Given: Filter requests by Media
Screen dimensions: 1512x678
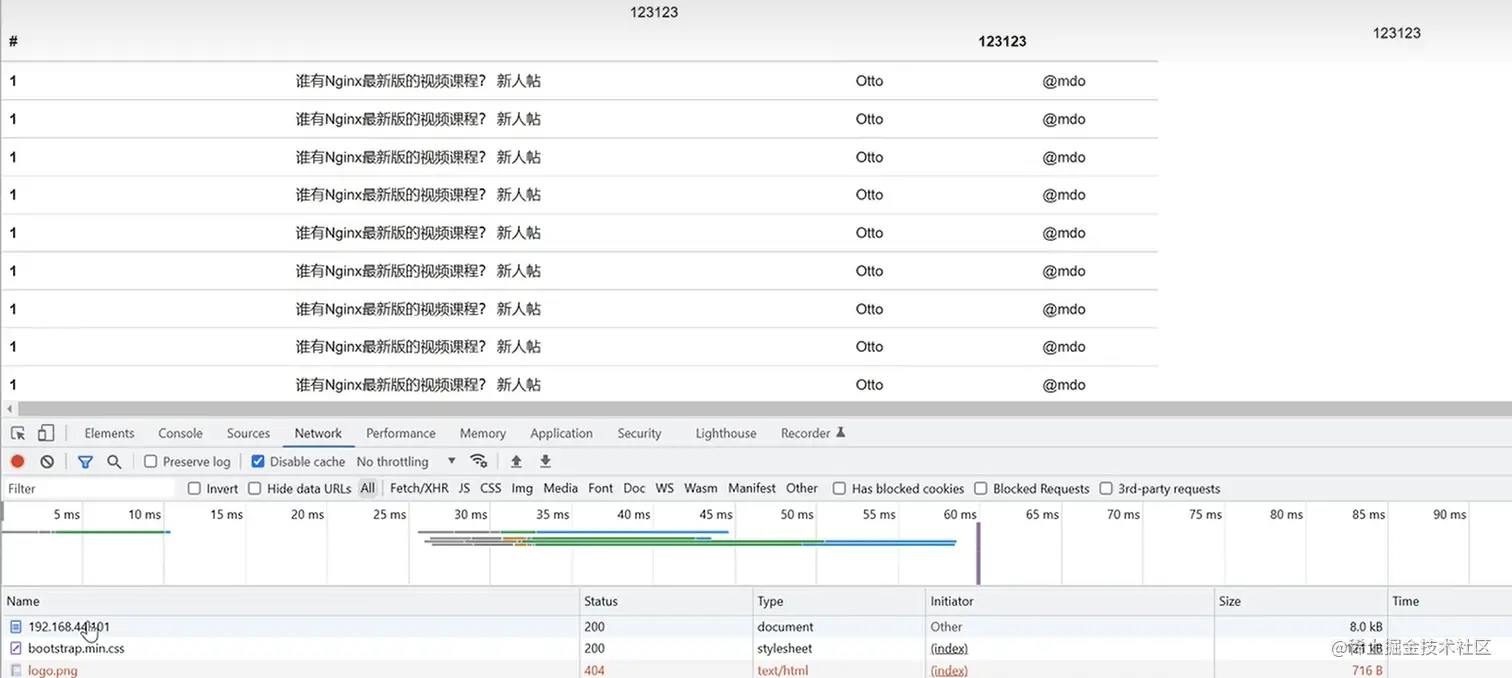Looking at the screenshot, I should click(560, 488).
